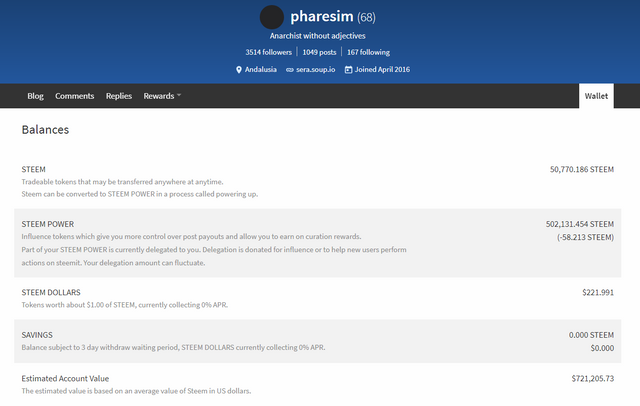
Task: Open the 502,131.454 STEEM power balance menu
Action: point(580,224)
